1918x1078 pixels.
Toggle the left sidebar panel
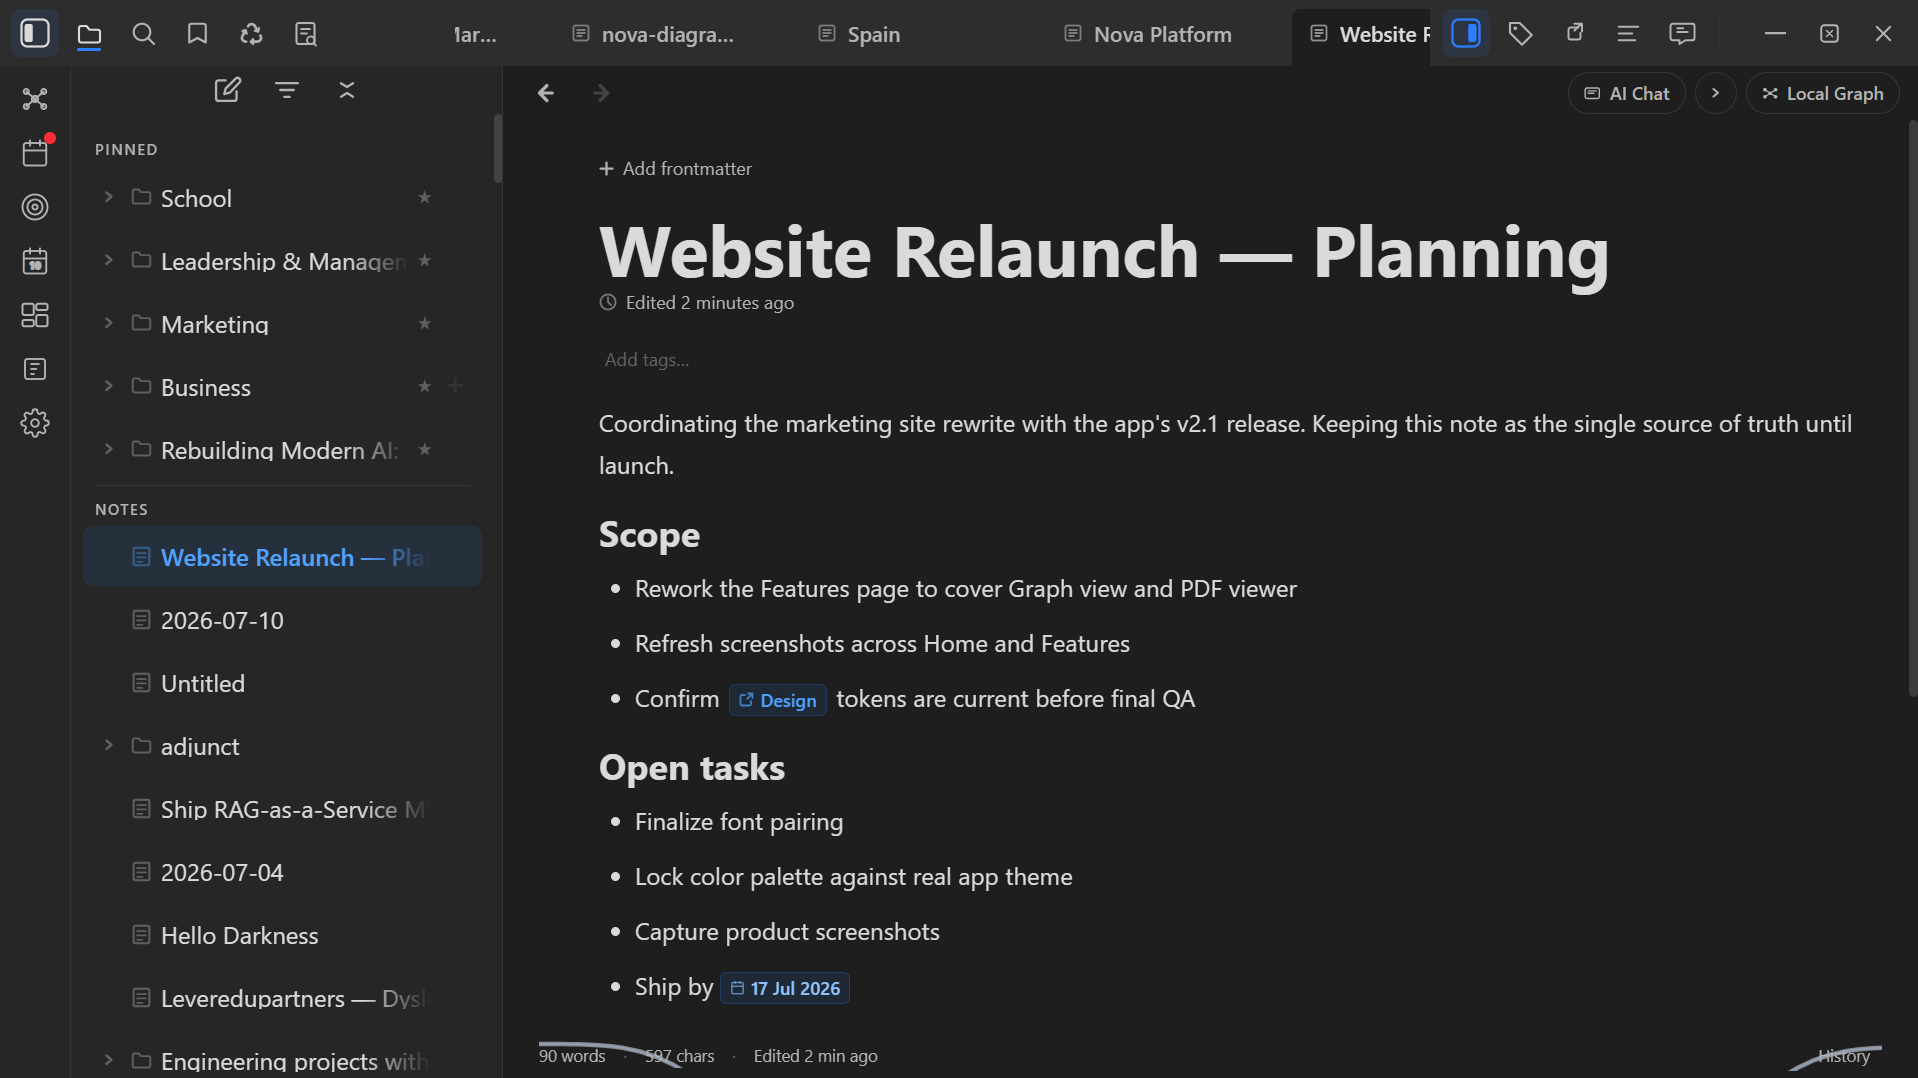pos(35,34)
